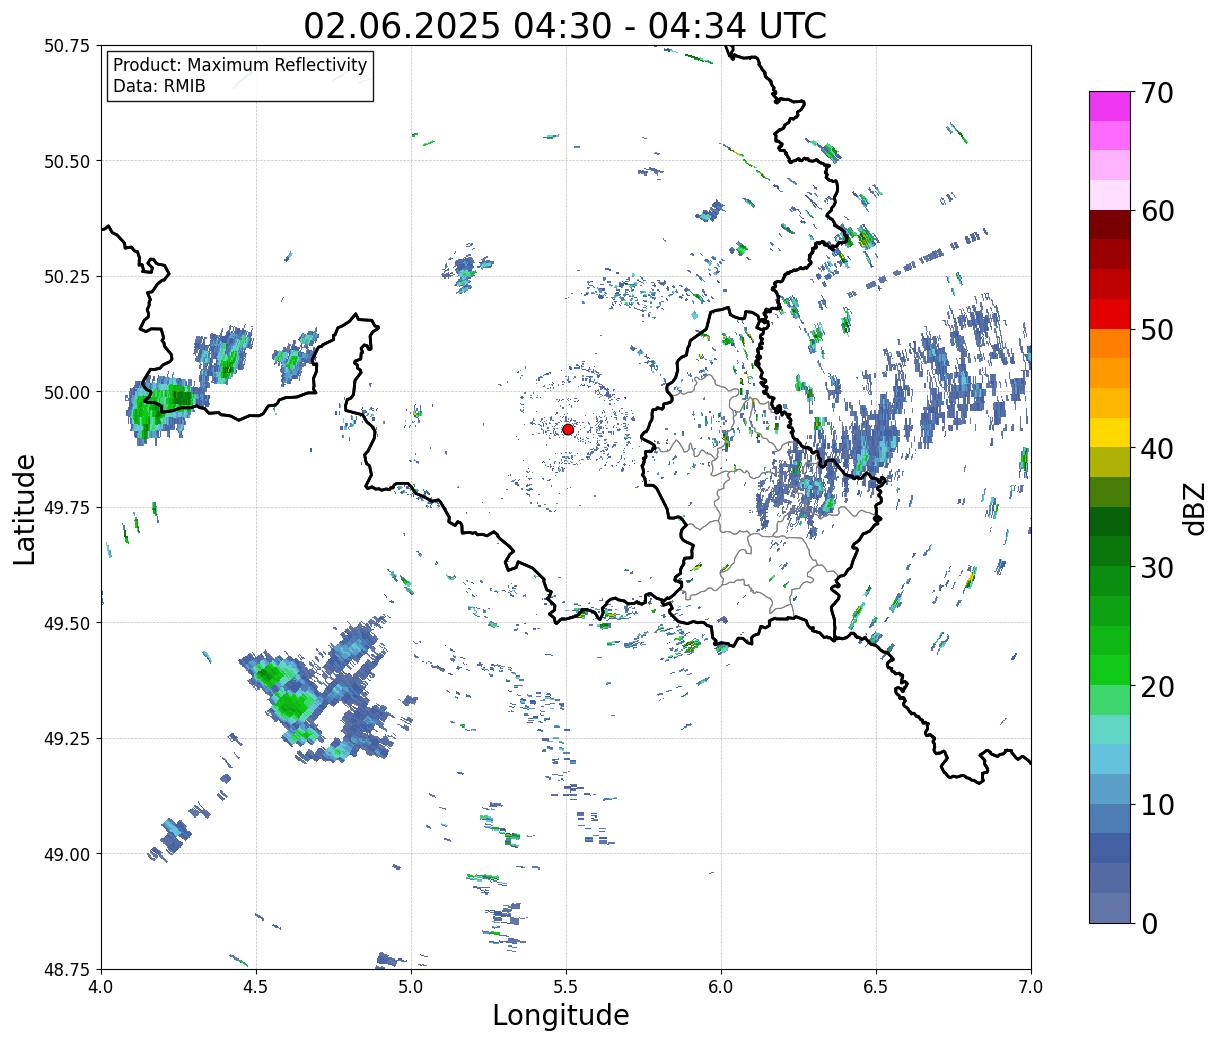Click the colorbar tick label '30'

1155,568
